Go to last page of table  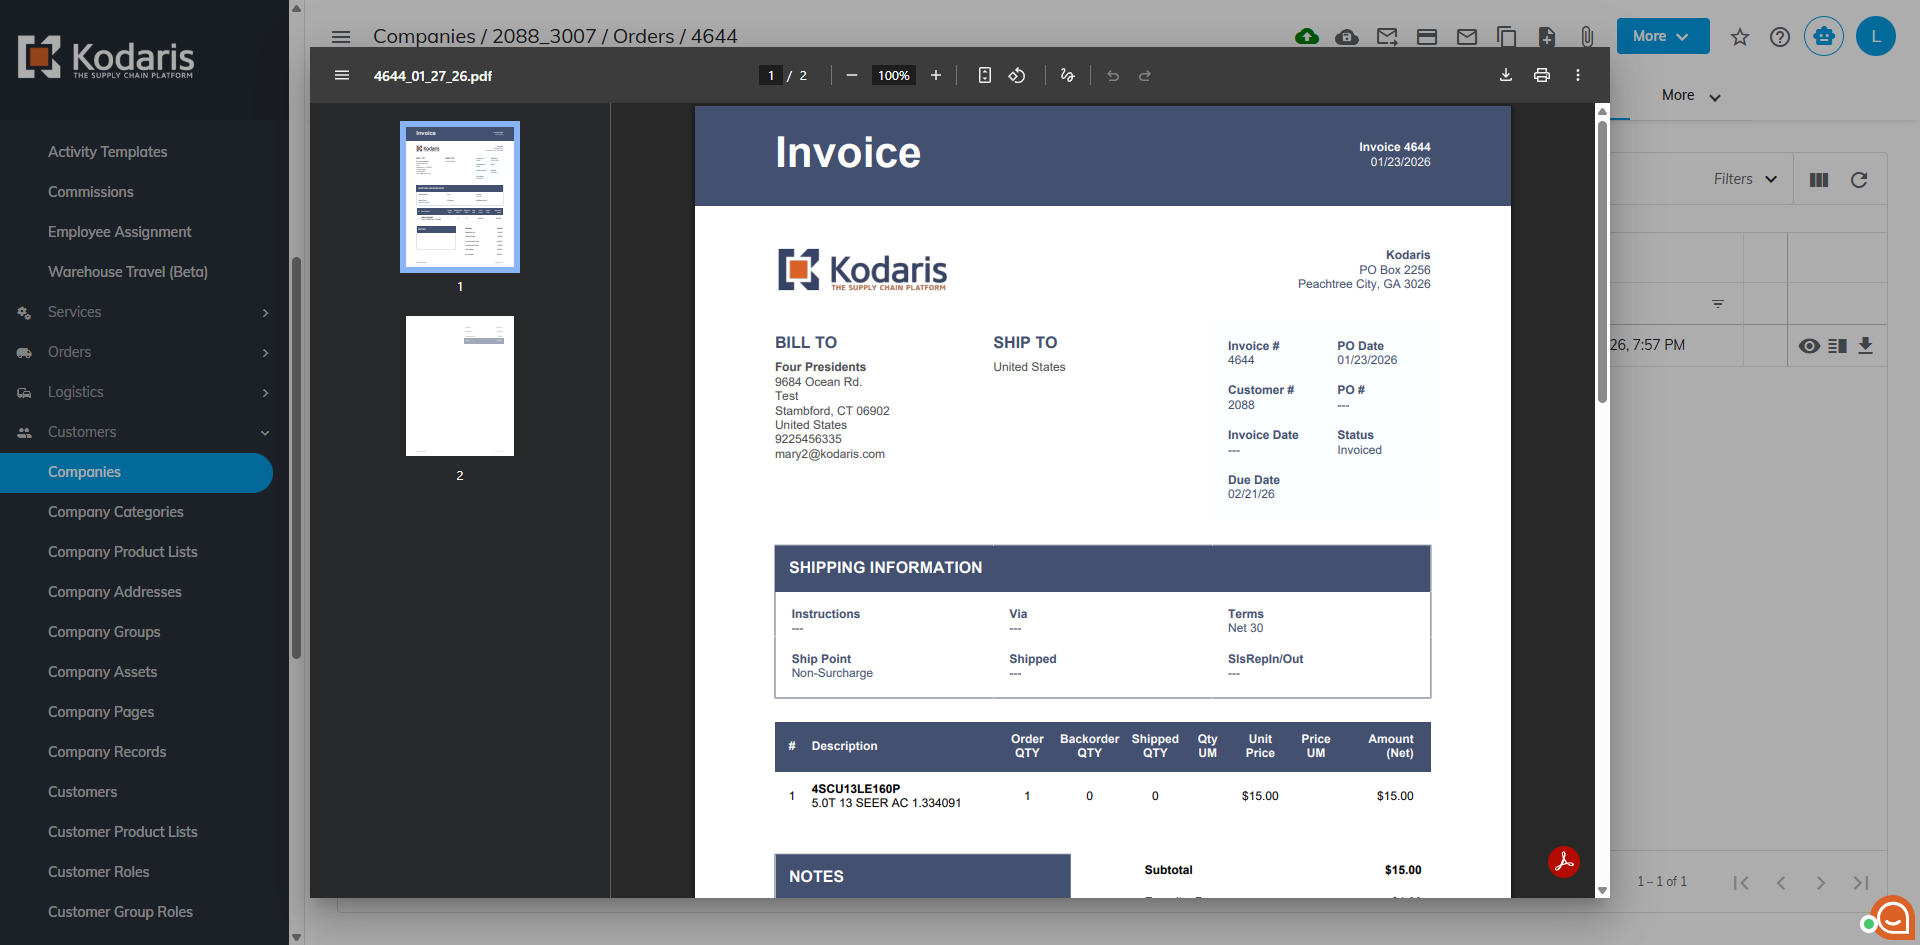point(1861,882)
